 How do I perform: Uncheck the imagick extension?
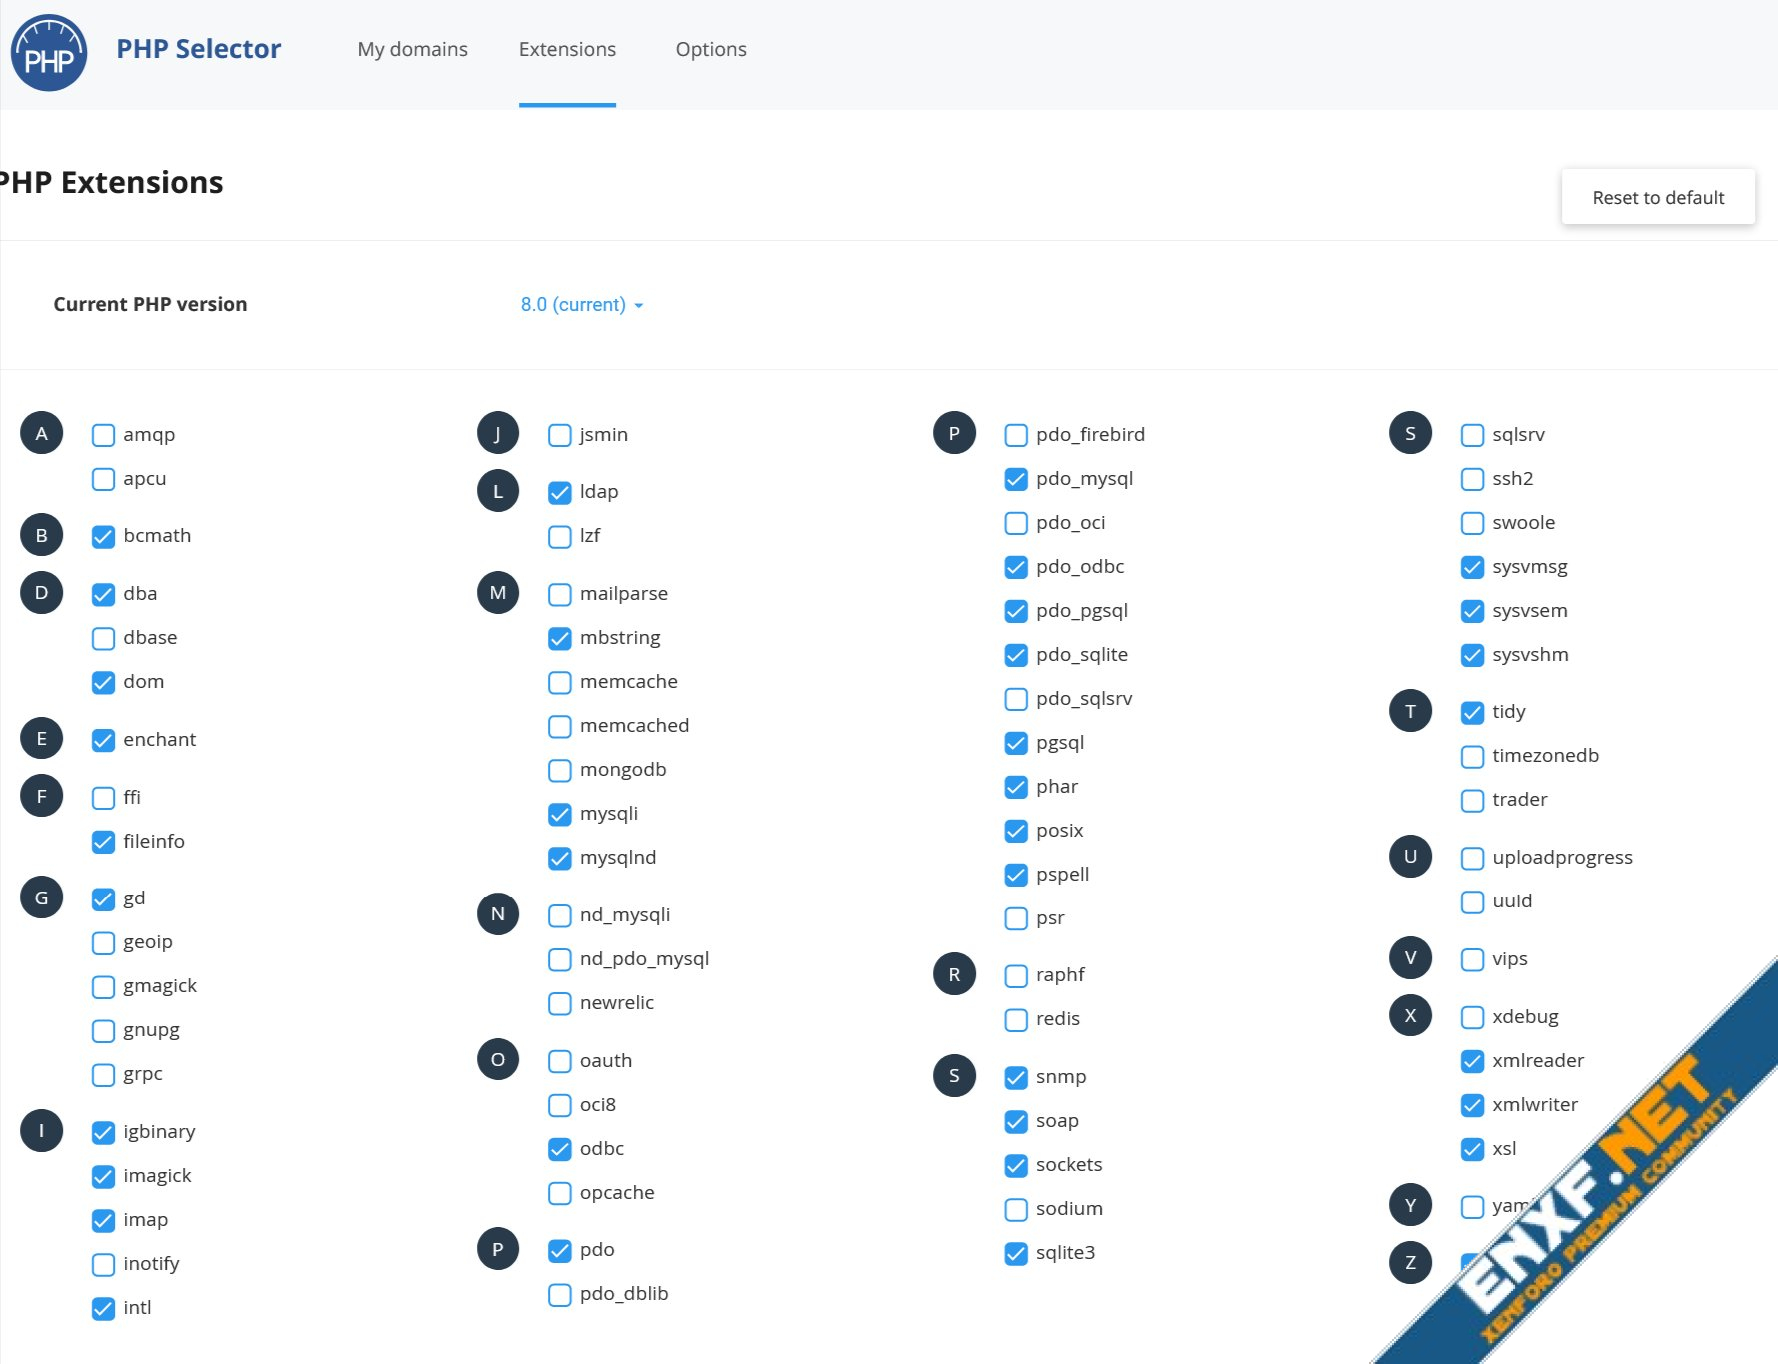(103, 1176)
